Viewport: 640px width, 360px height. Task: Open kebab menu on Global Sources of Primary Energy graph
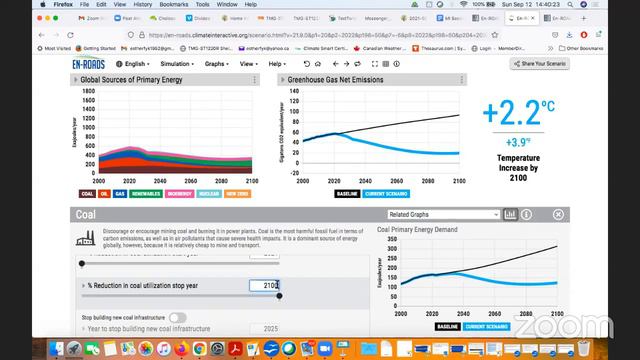tap(254, 80)
